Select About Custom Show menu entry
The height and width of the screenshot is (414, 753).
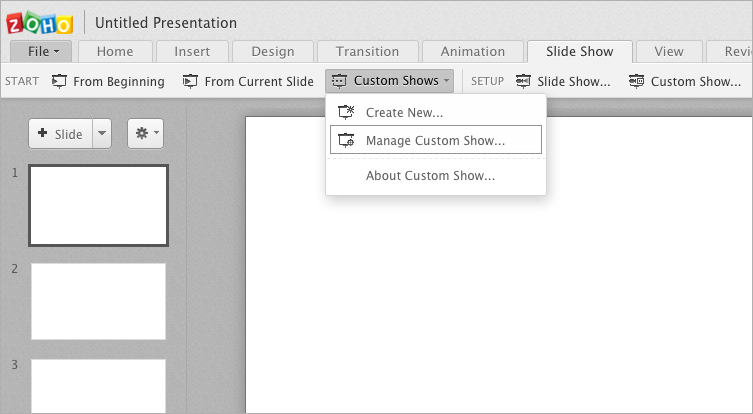tap(430, 176)
